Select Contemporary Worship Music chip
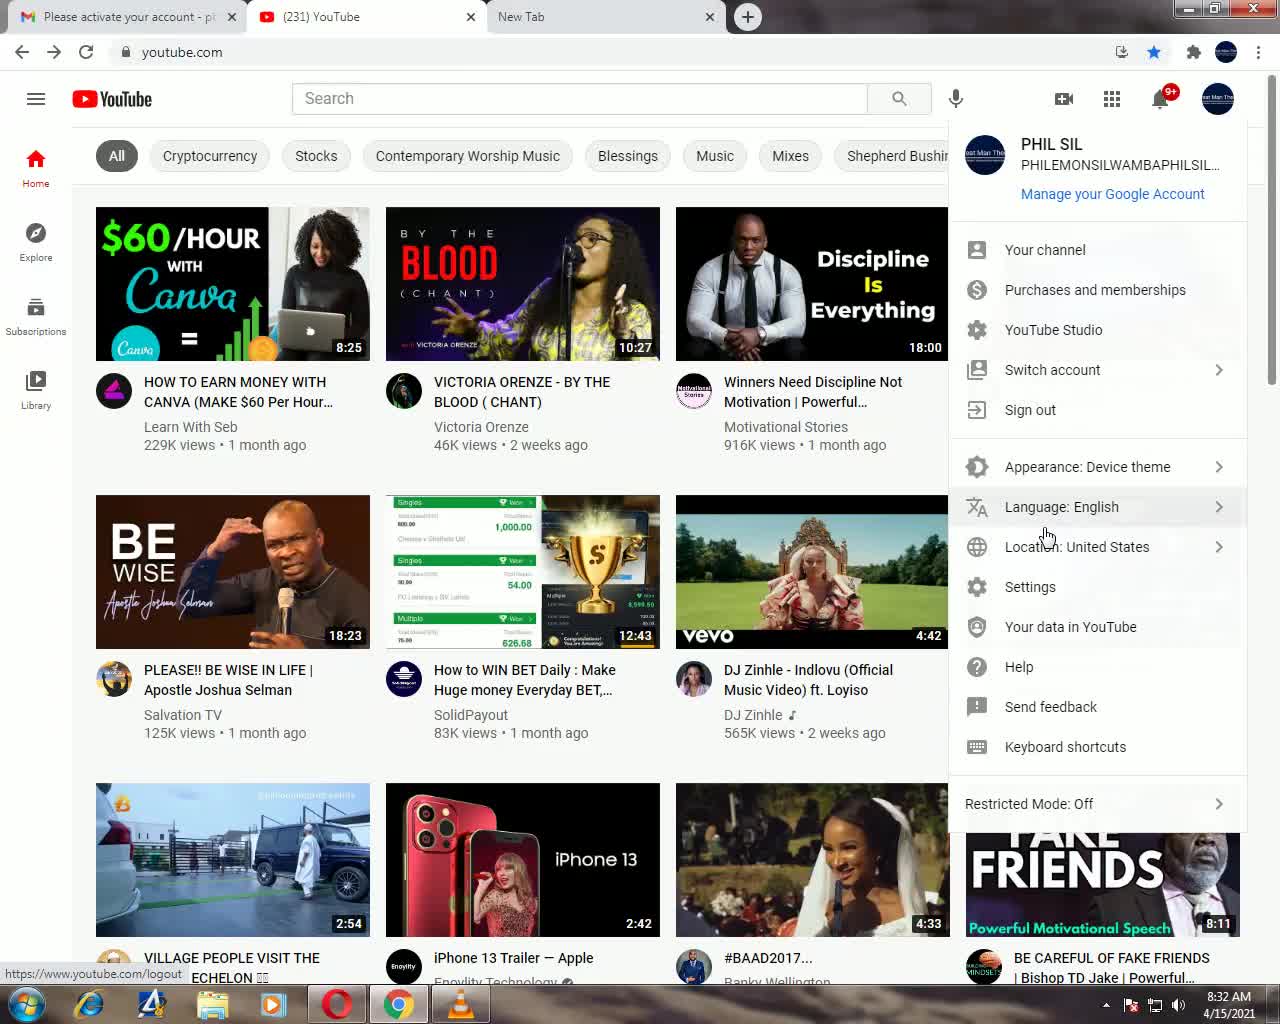Screen dimensions: 1280x1024 [x=468, y=156]
